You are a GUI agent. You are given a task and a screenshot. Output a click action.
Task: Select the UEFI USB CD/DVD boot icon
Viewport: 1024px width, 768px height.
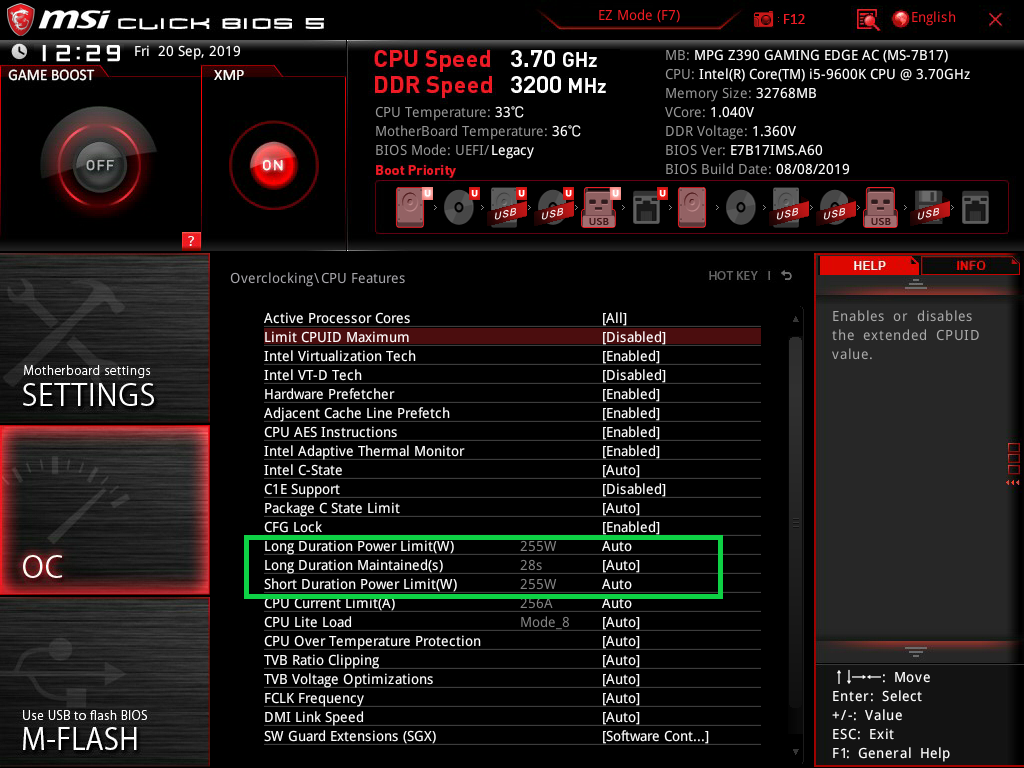tap(554, 207)
